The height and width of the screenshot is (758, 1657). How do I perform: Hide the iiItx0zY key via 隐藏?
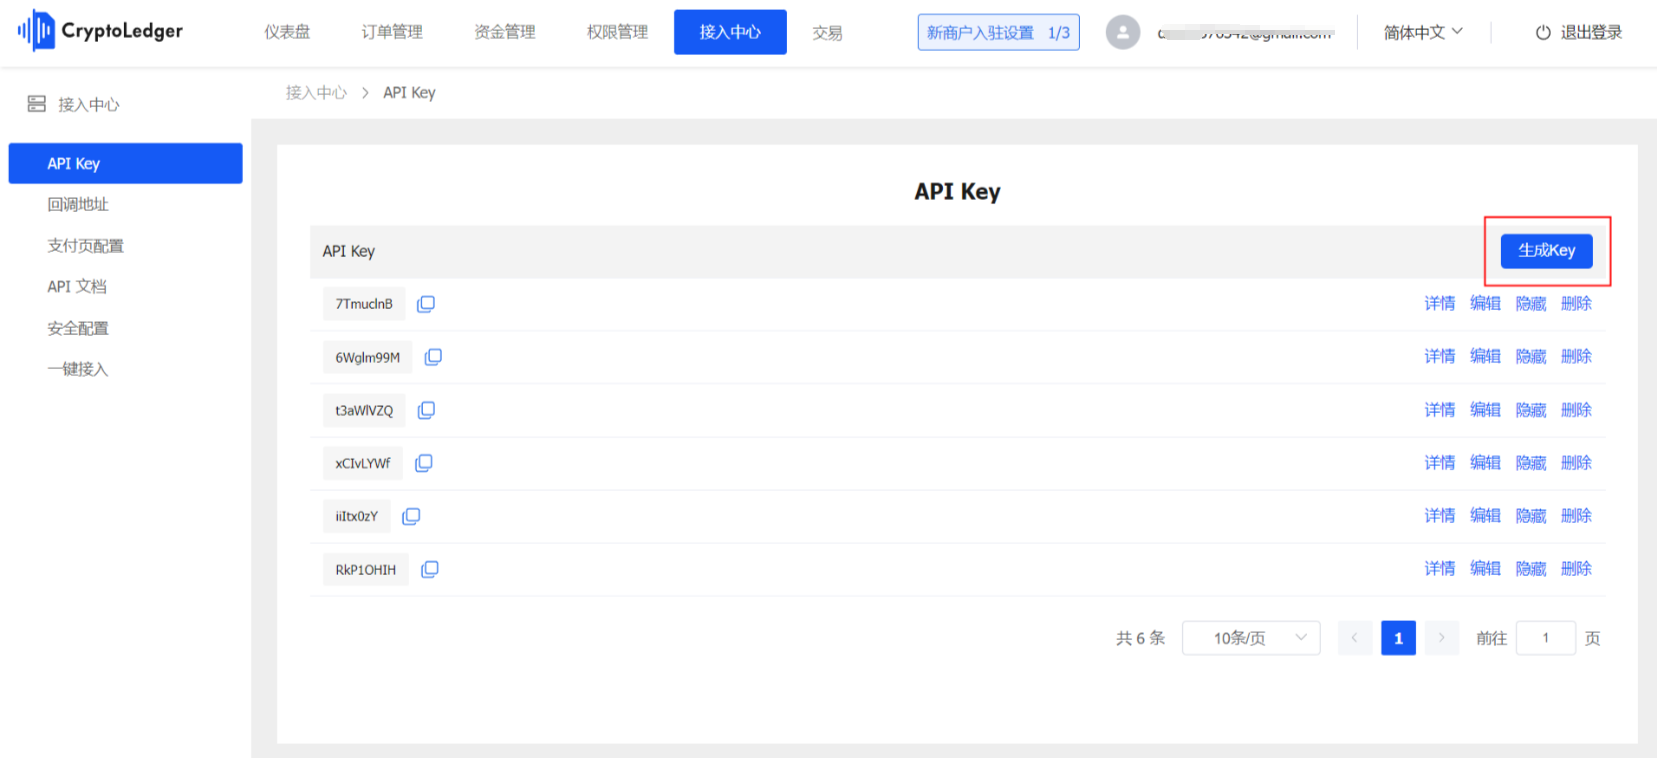tap(1531, 516)
